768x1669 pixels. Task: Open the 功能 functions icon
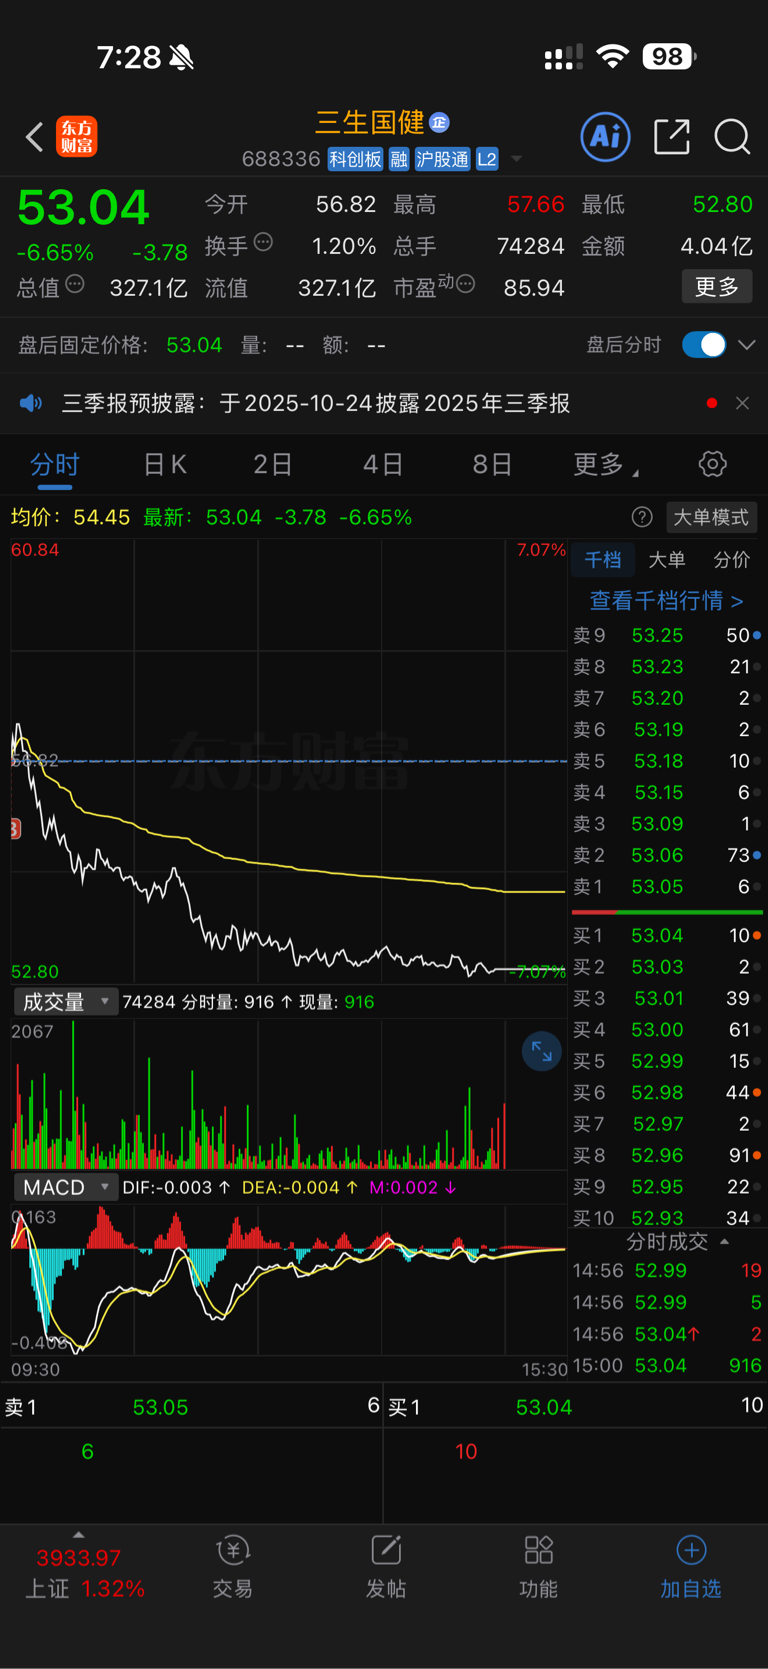[539, 1567]
